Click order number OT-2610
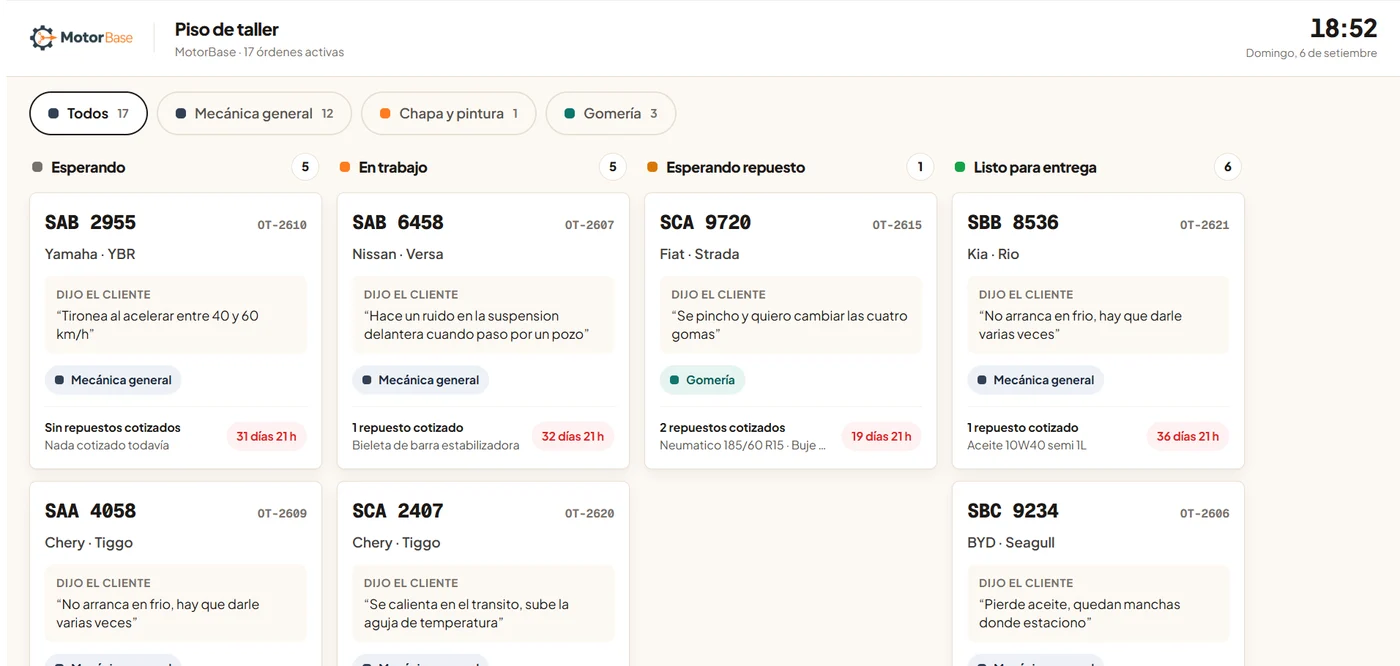This screenshot has height=666, width=1400. [282, 225]
